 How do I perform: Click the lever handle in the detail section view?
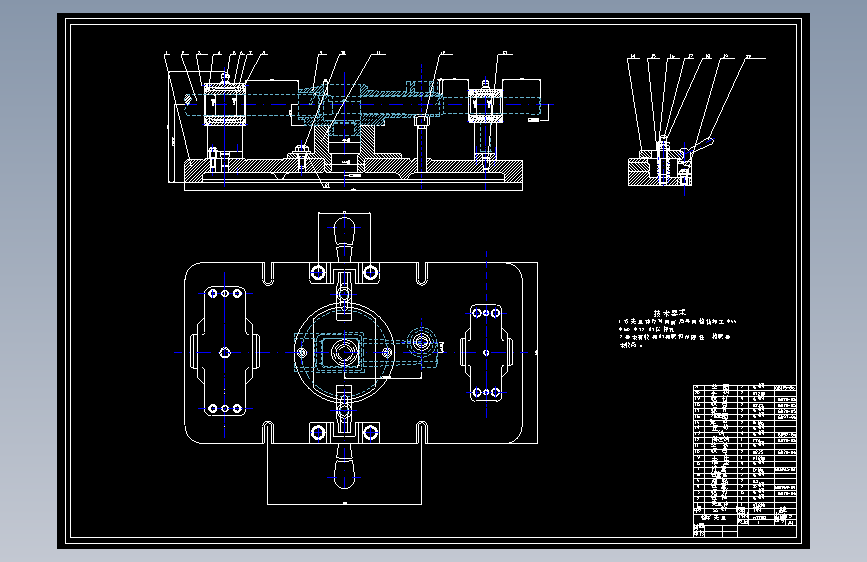[700, 147]
